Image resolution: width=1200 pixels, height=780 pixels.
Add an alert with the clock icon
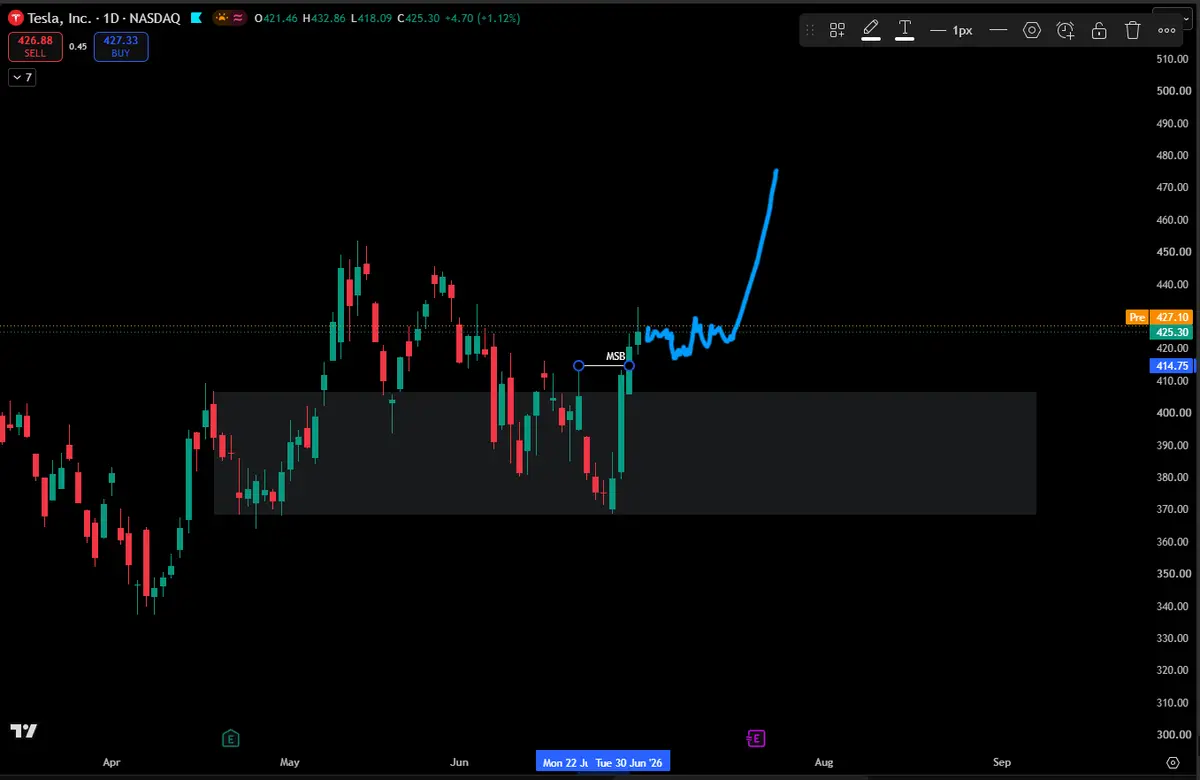1066,30
